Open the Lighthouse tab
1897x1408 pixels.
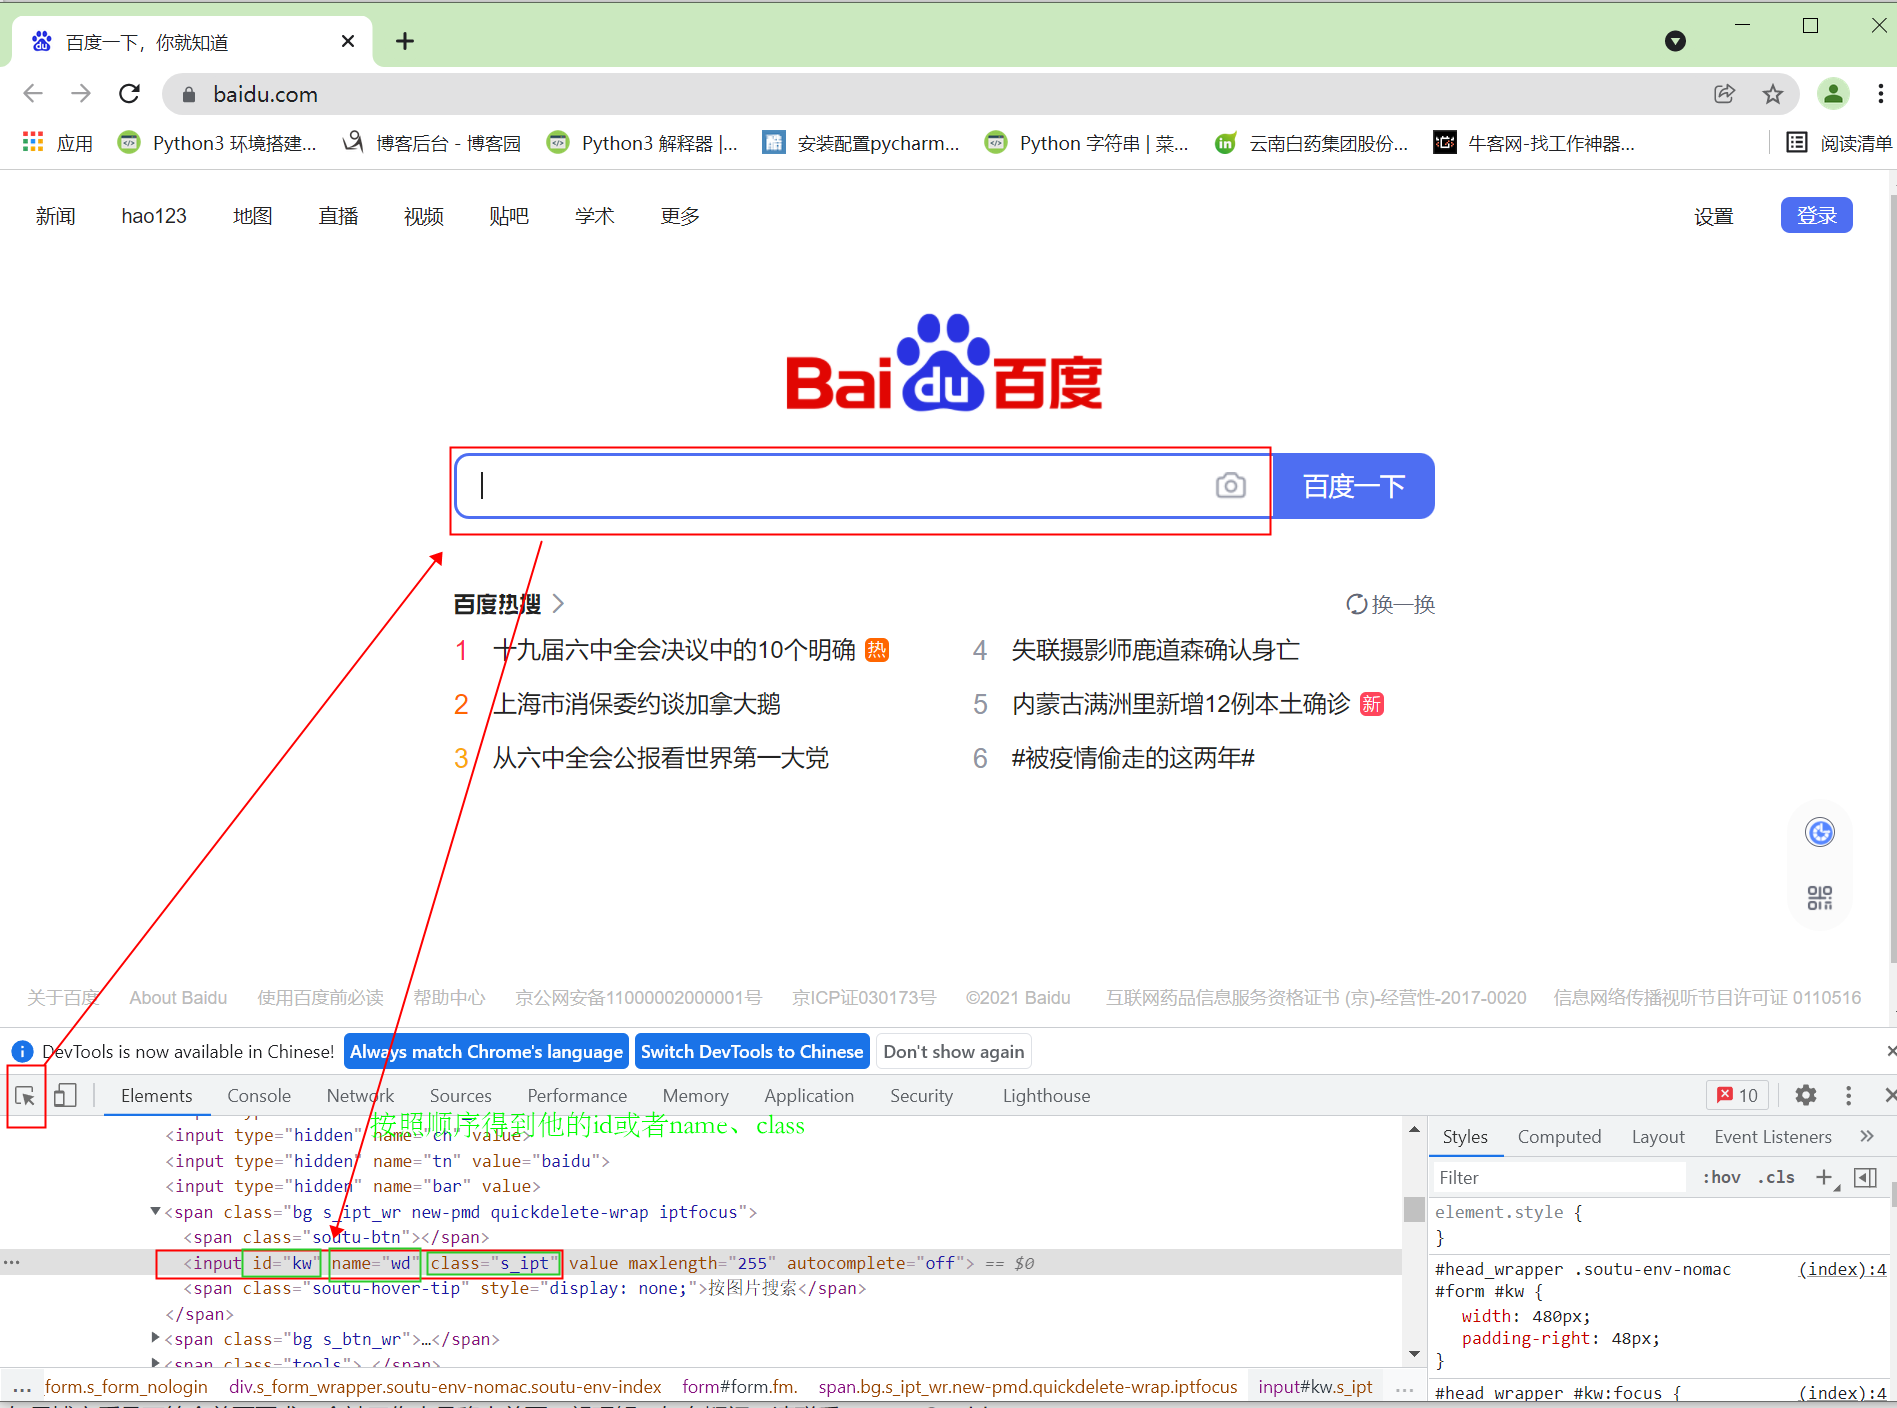tap(1047, 1096)
